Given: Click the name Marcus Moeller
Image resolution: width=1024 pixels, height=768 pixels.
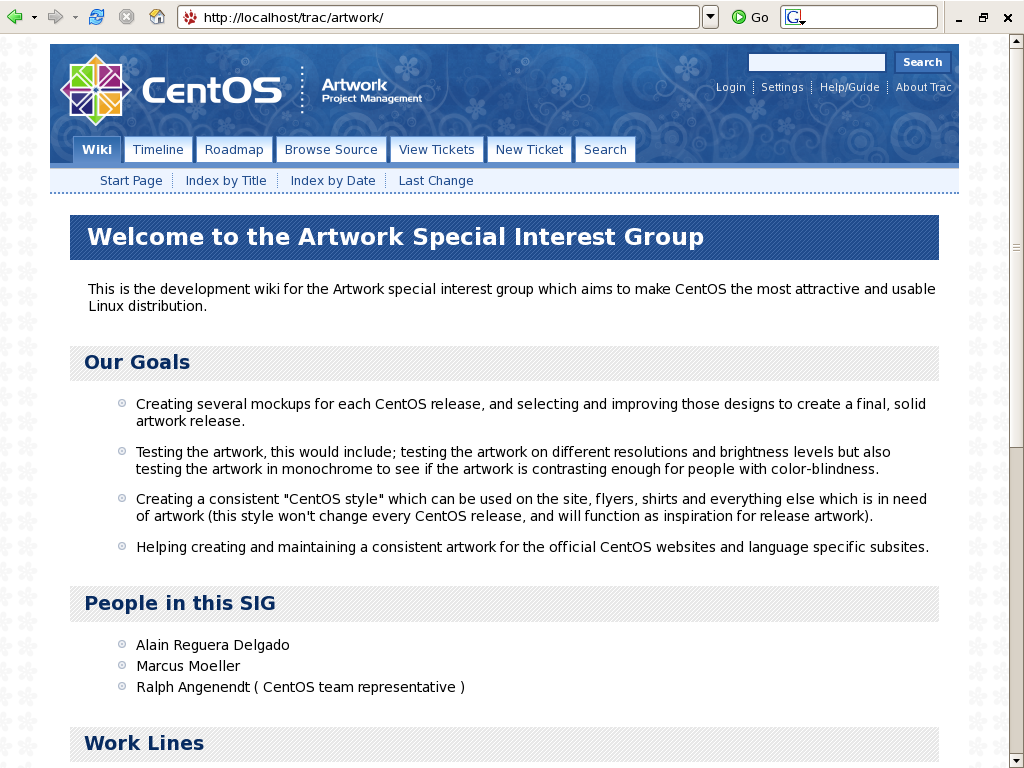Looking at the screenshot, I should point(188,666).
